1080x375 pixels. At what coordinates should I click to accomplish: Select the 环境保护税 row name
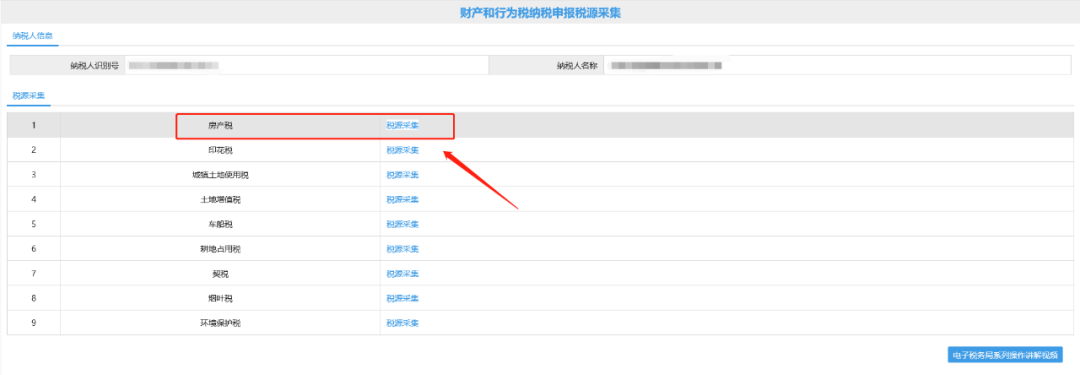tap(220, 323)
